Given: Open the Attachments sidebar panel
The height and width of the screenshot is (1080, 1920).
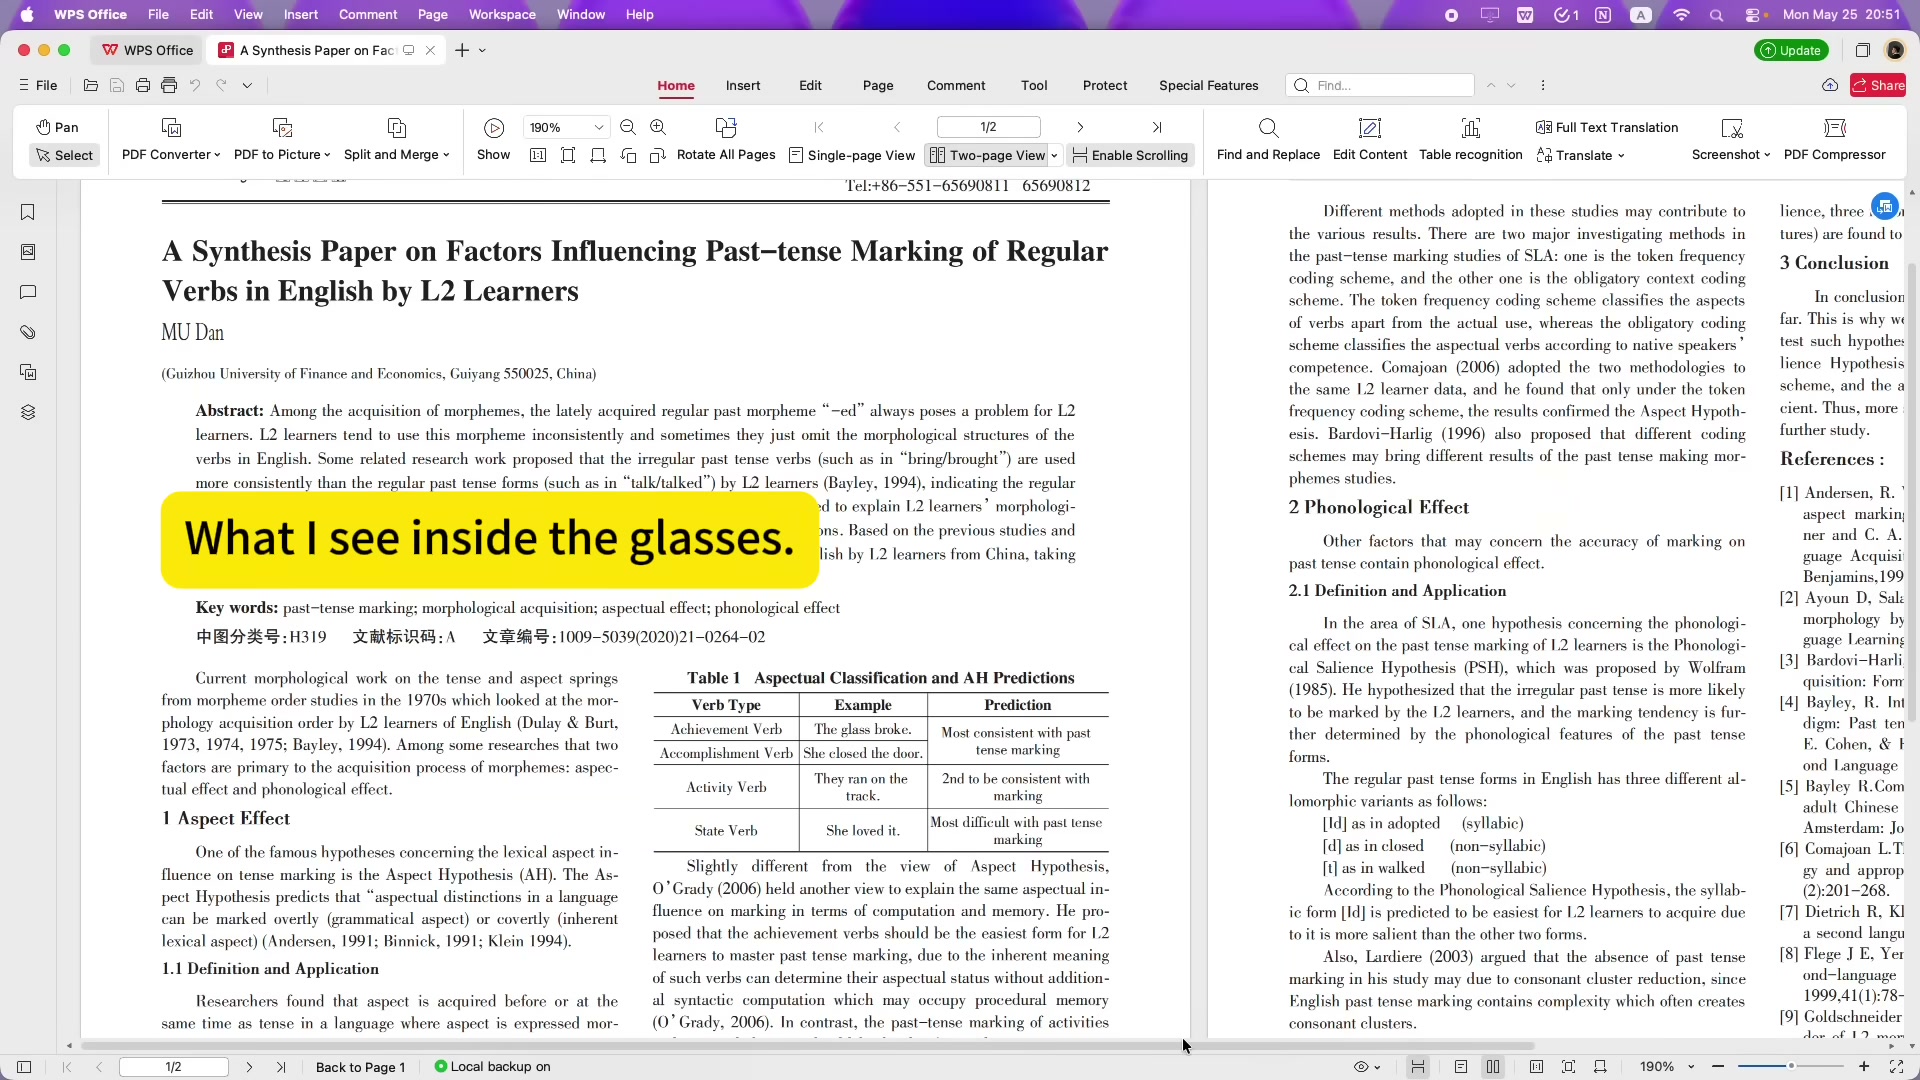Looking at the screenshot, I should [28, 332].
